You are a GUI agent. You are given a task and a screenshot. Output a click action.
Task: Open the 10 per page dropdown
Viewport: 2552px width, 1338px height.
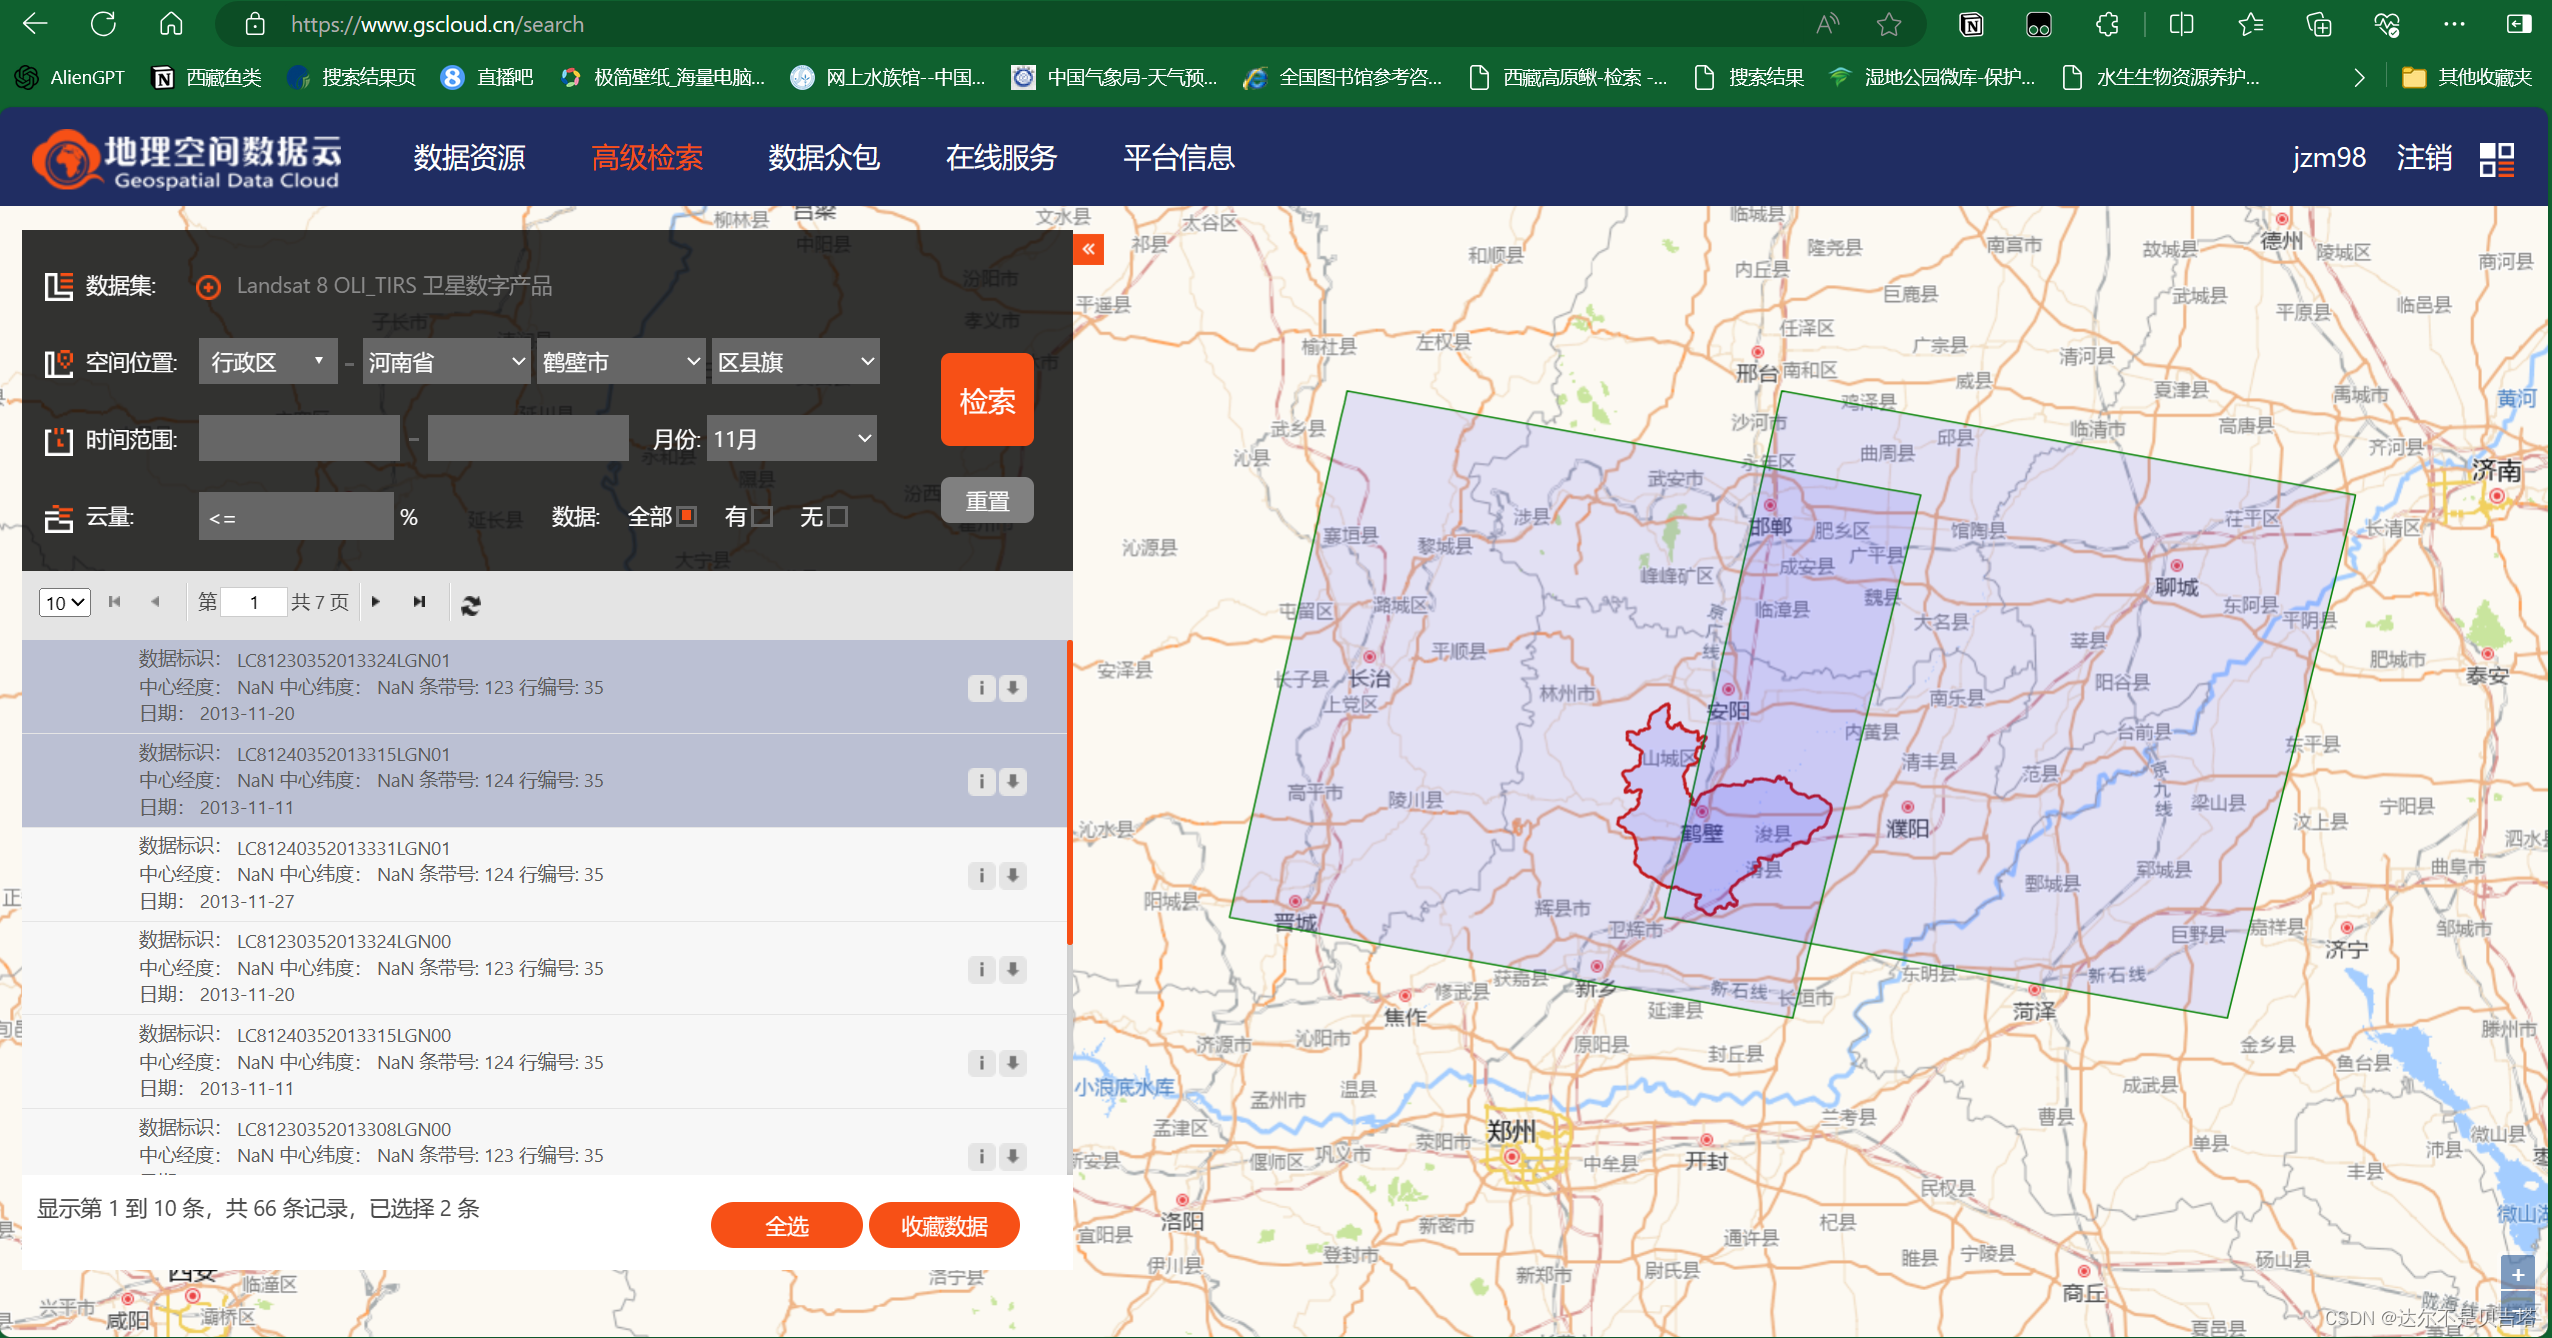pyautogui.click(x=64, y=603)
